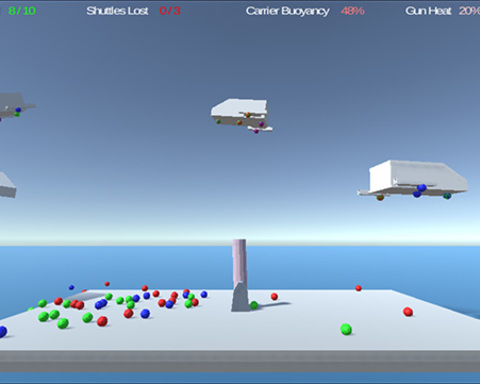Click the "20%" gun heat value

pos(469,11)
